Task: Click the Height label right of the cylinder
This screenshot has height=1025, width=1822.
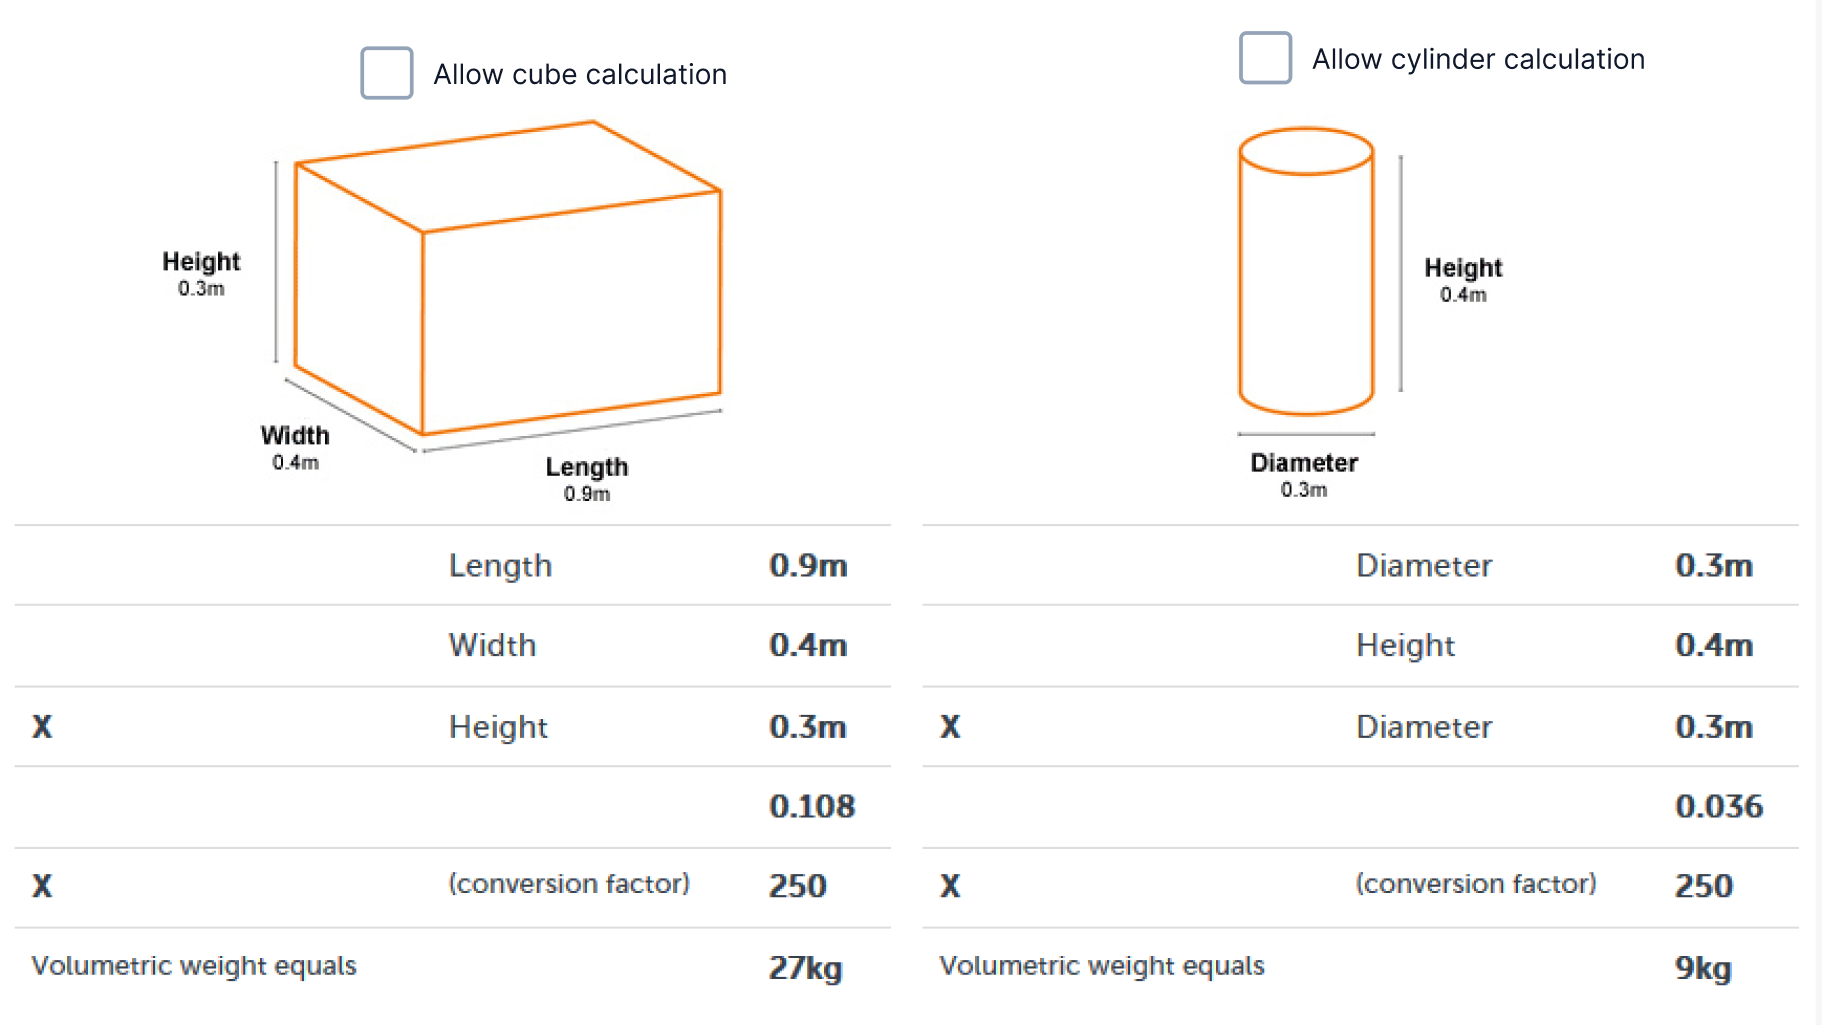Action: point(1463,268)
